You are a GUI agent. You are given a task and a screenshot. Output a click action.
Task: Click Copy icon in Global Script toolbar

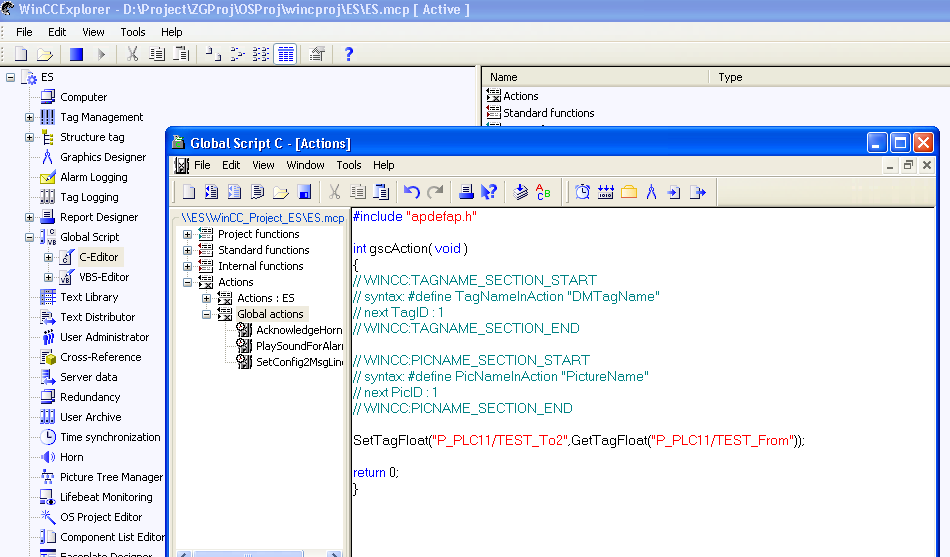(x=358, y=192)
